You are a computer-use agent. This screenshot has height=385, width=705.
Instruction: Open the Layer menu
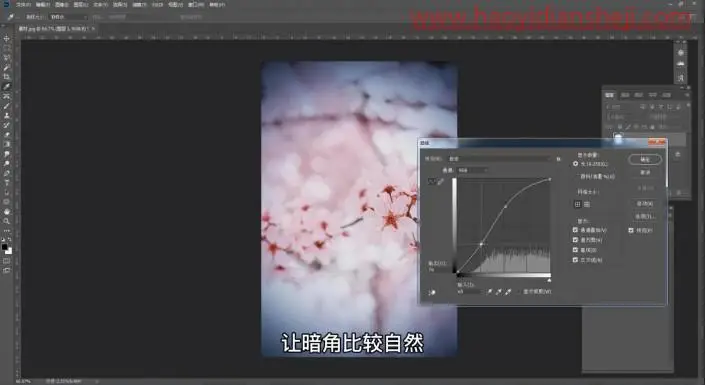[x=80, y=4]
